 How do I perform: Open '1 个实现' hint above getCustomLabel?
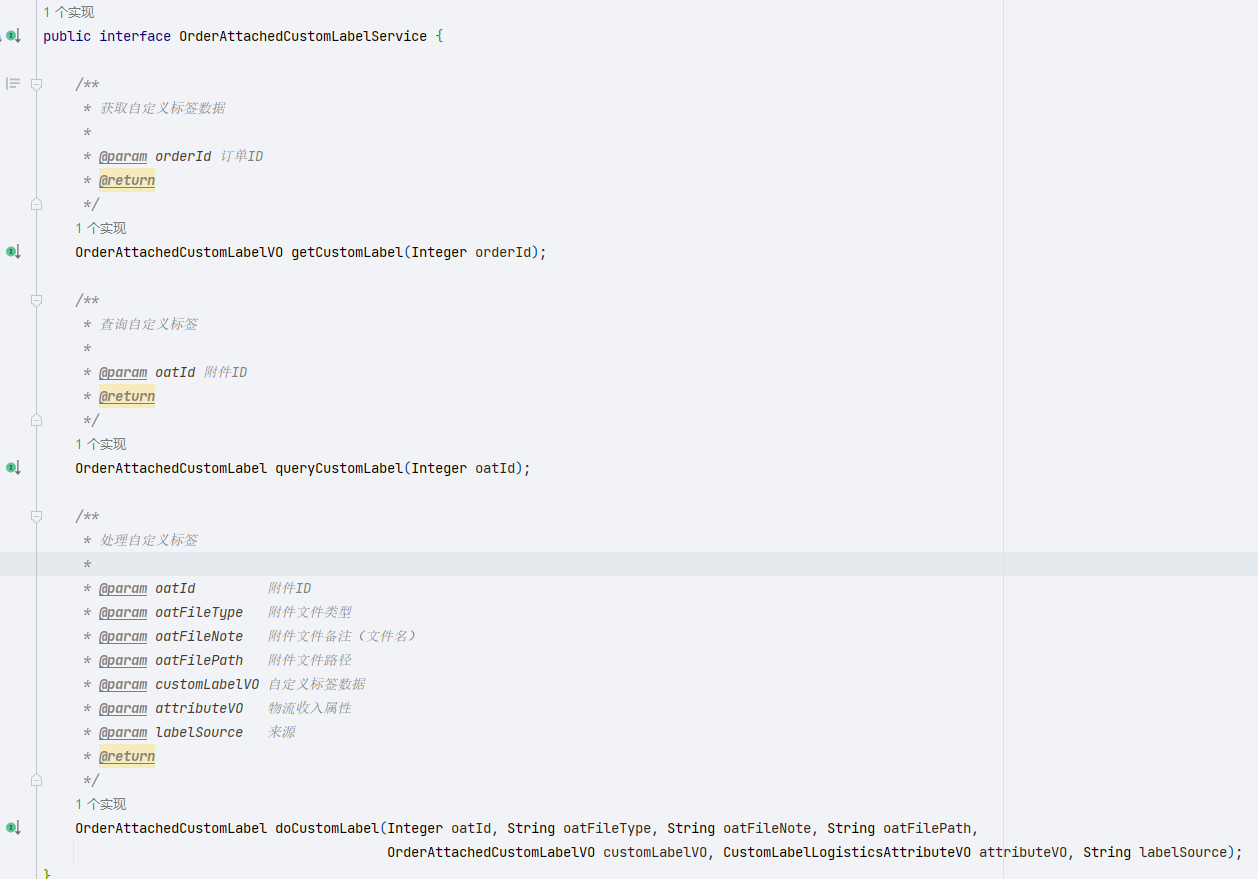(x=100, y=228)
